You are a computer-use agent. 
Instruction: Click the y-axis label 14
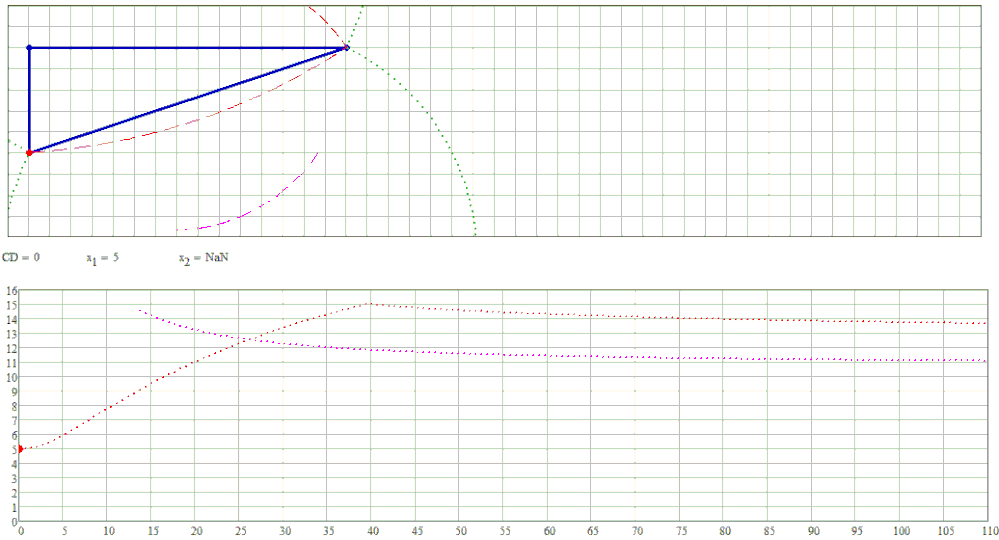point(11,319)
